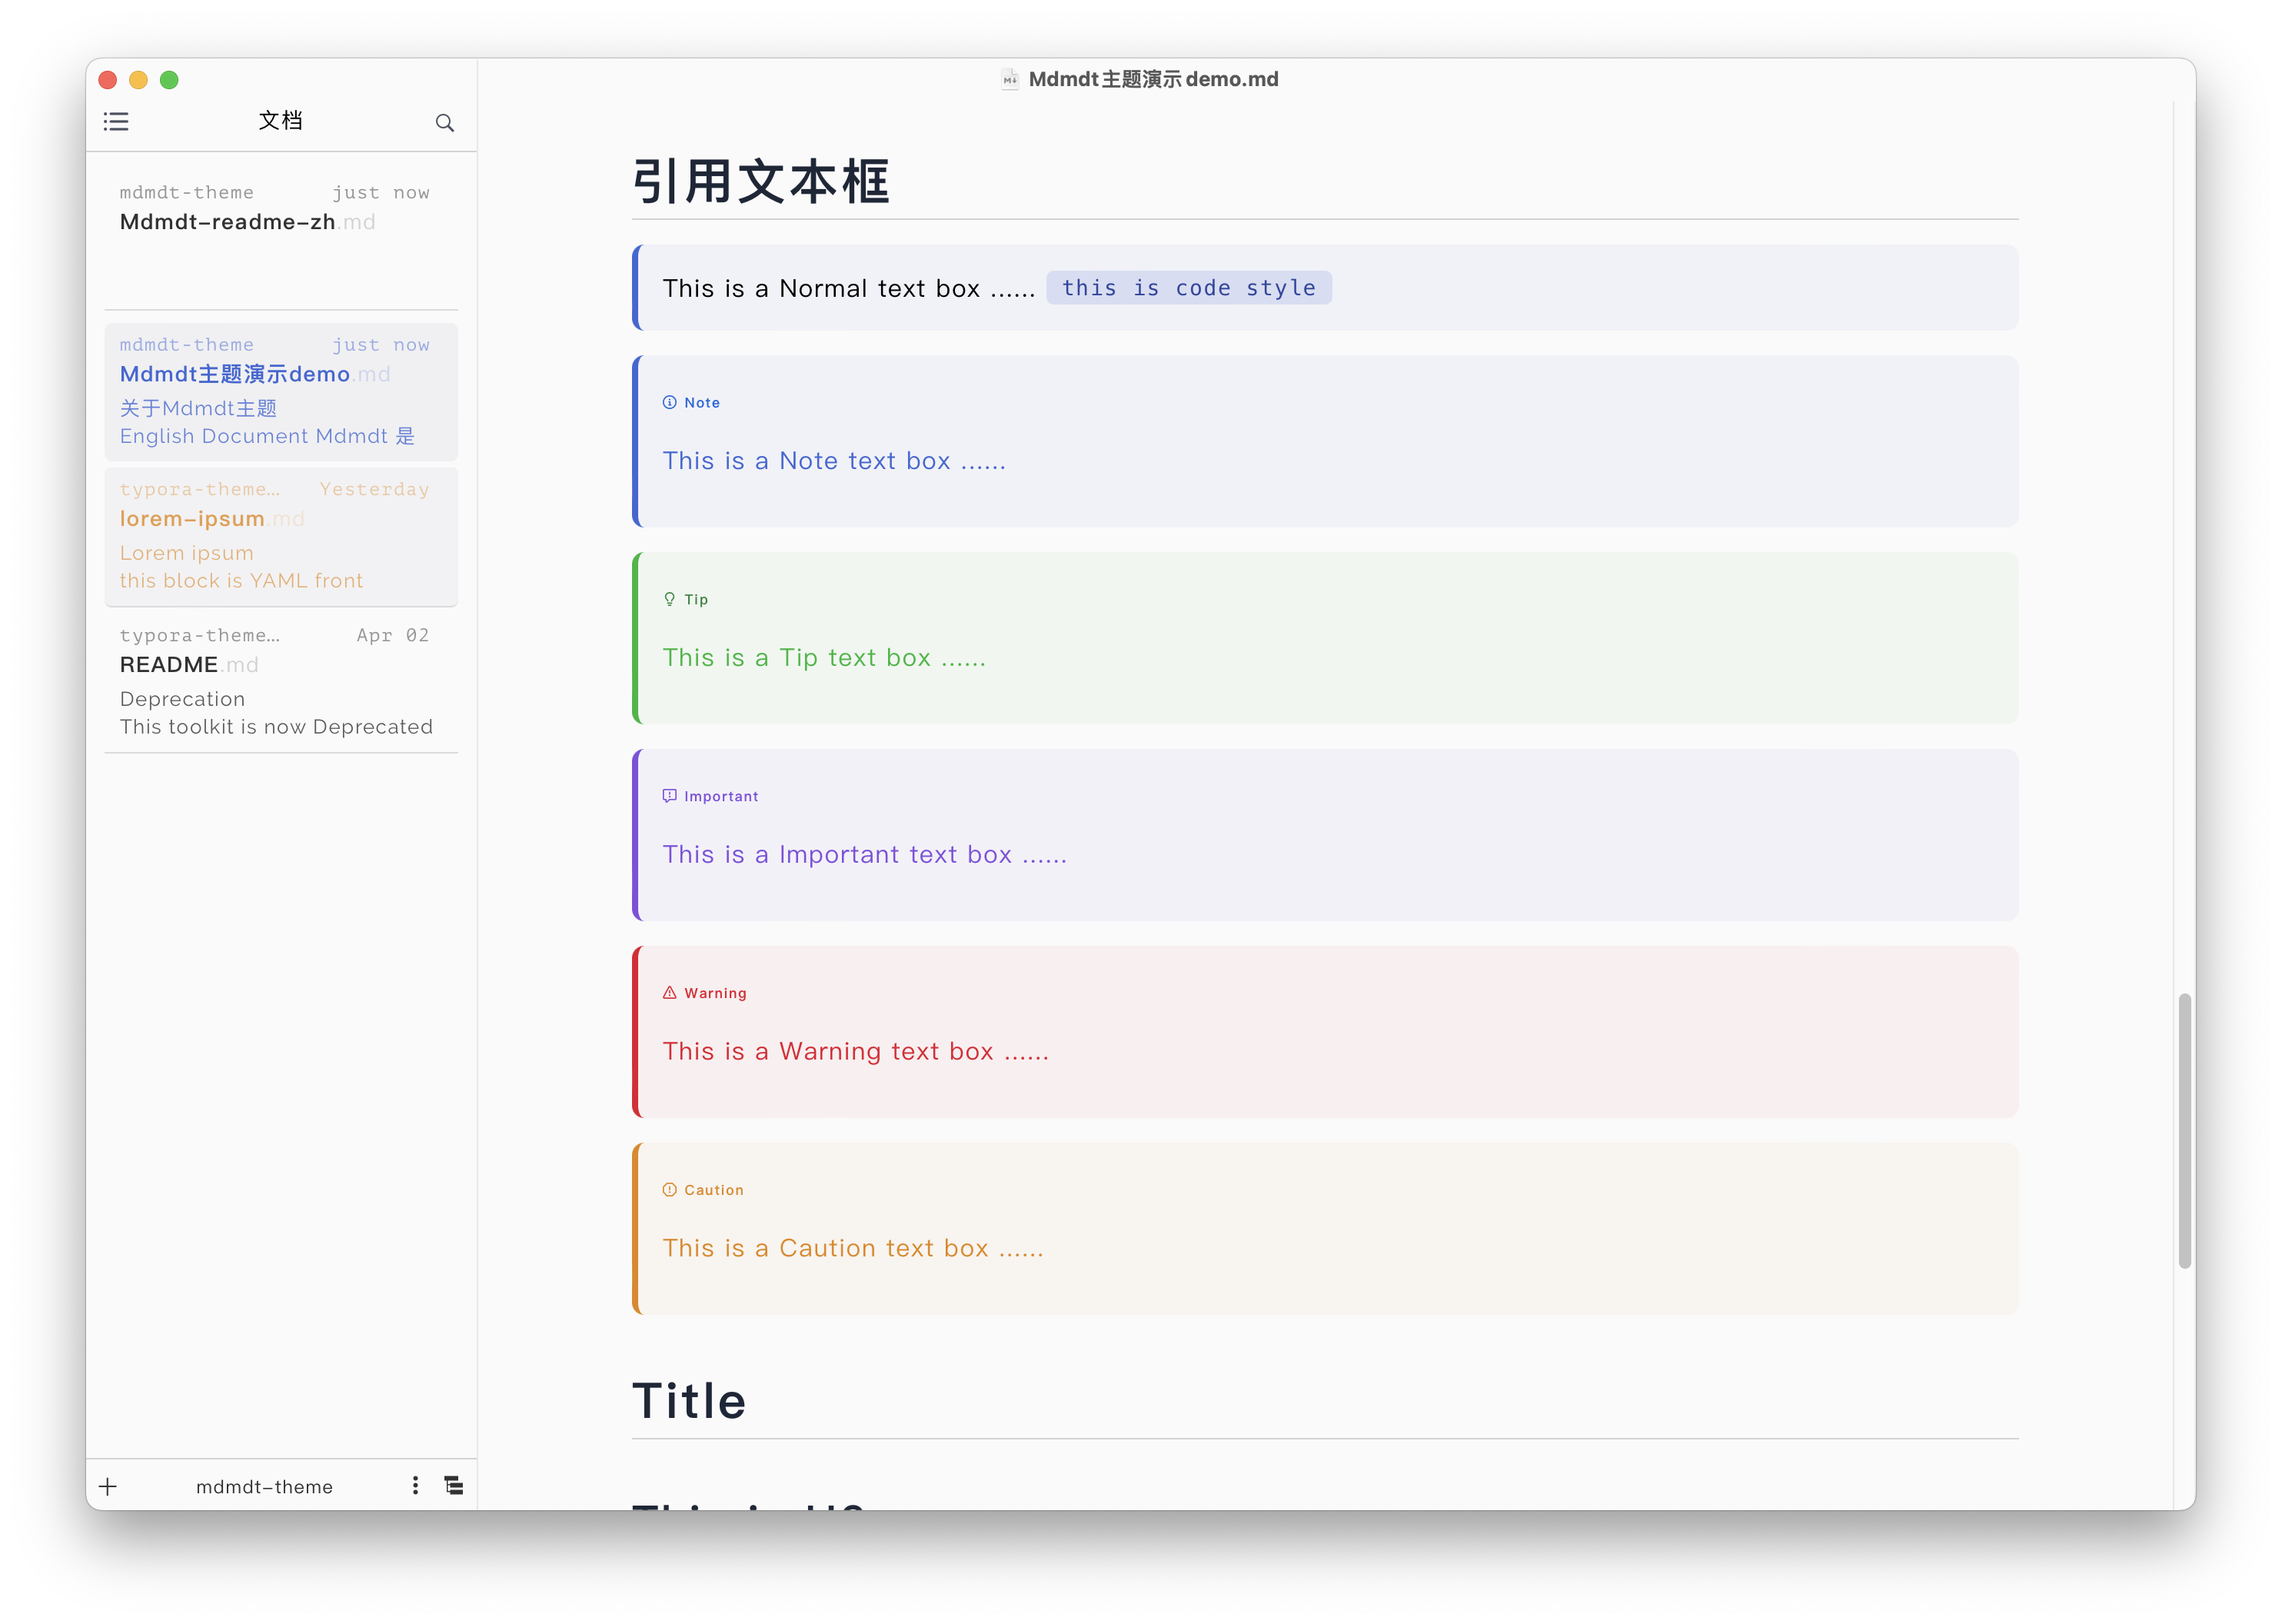2282x1624 pixels.
Task: Click the Warning label
Action: 715,993
